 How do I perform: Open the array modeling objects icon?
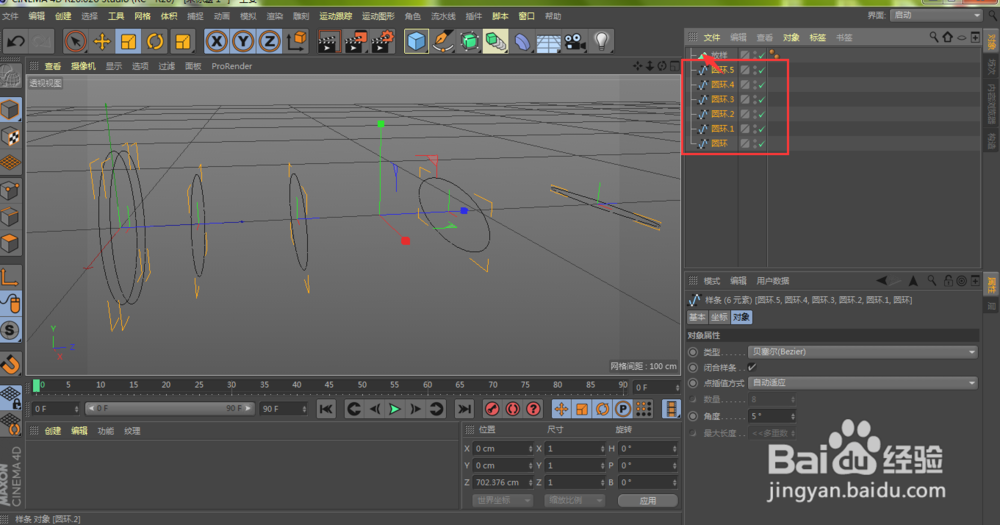pyautogui.click(x=496, y=42)
